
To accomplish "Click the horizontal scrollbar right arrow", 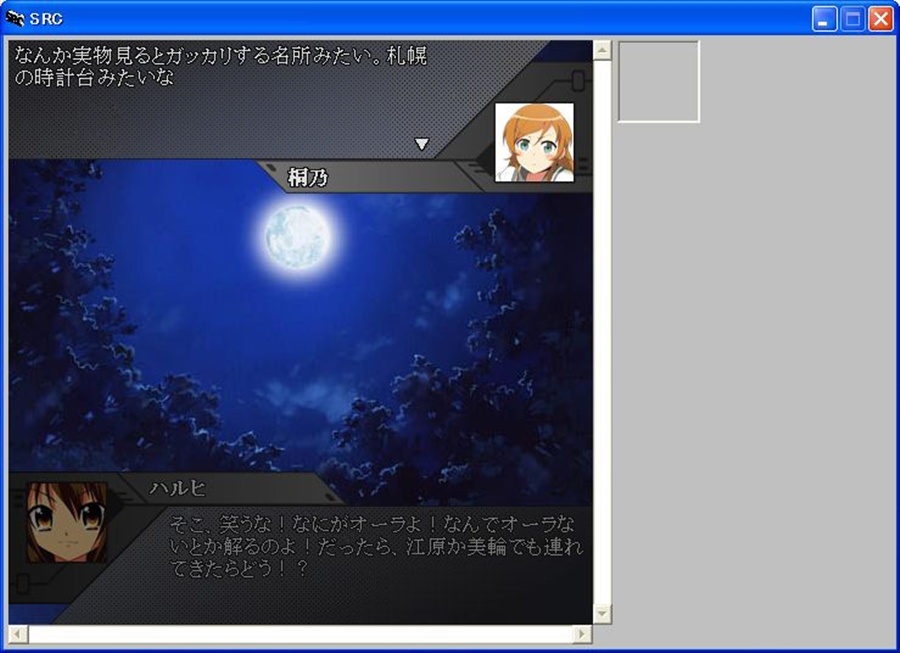I will (583, 634).
